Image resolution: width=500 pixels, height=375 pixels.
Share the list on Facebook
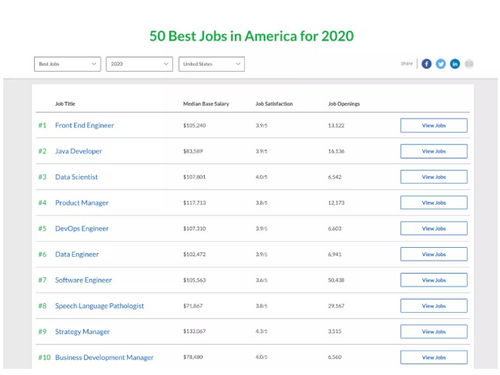click(426, 64)
